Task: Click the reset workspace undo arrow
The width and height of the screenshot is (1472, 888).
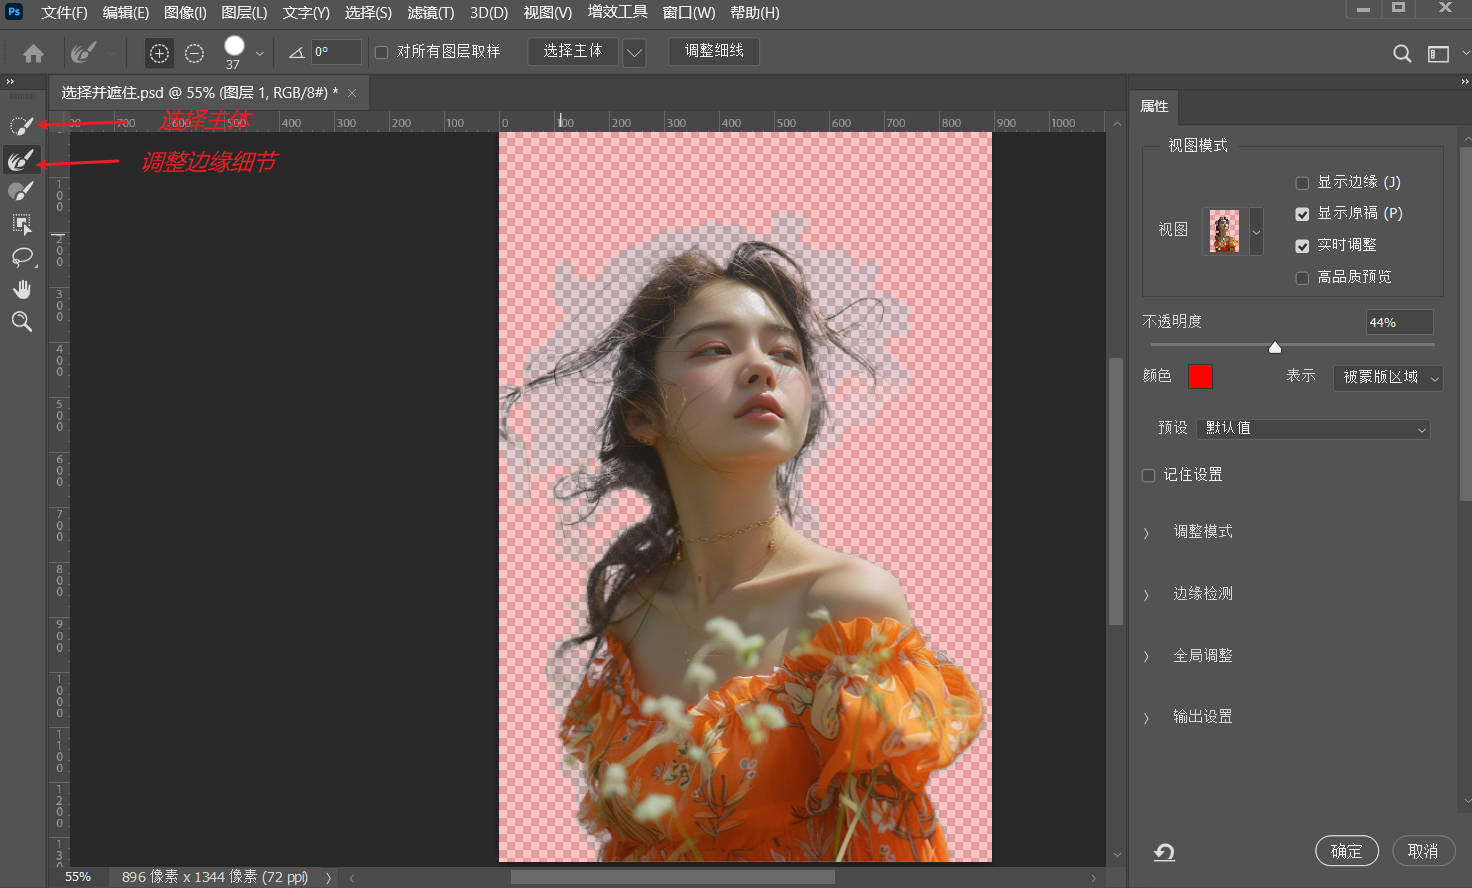Action: (1164, 852)
